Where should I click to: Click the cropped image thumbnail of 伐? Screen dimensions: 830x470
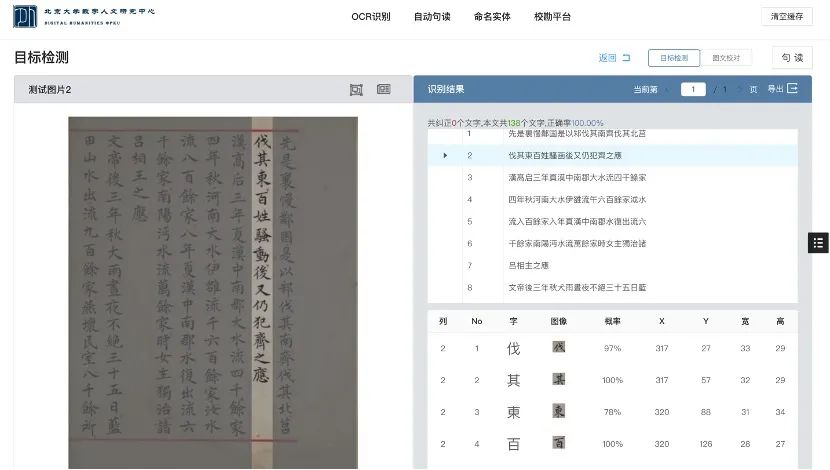[x=558, y=347]
